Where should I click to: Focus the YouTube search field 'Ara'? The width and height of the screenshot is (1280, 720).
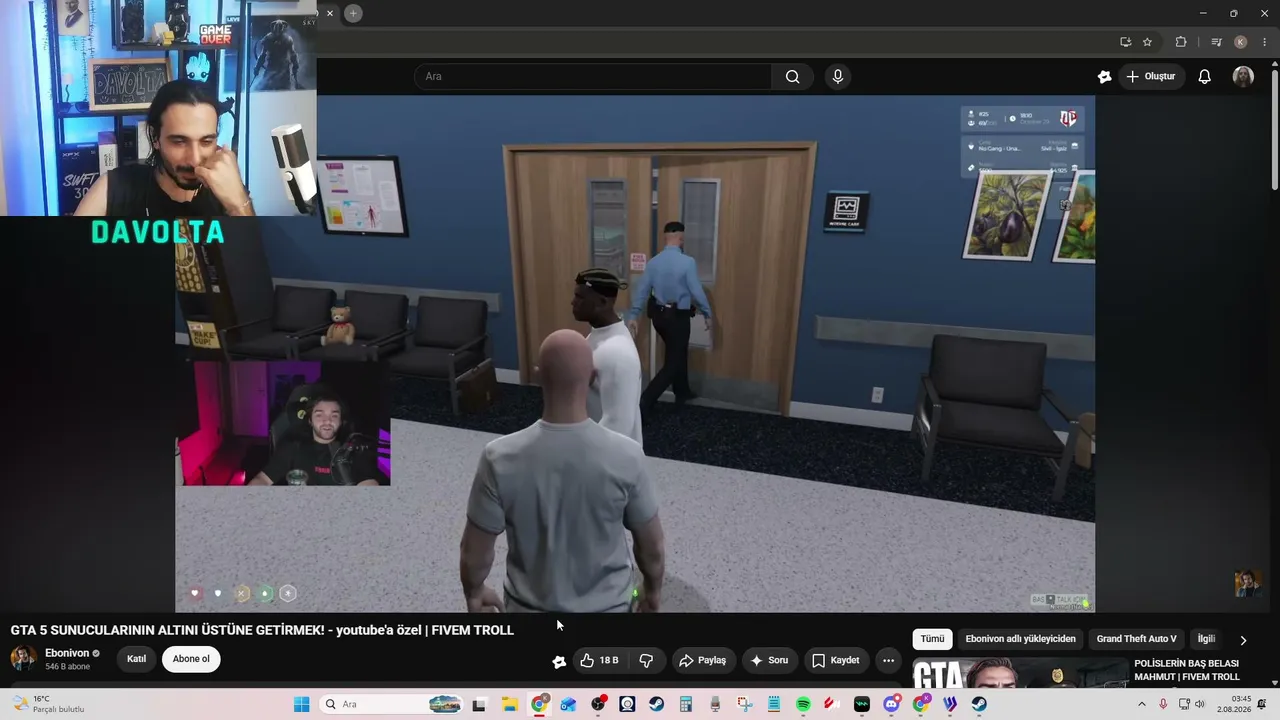point(593,77)
